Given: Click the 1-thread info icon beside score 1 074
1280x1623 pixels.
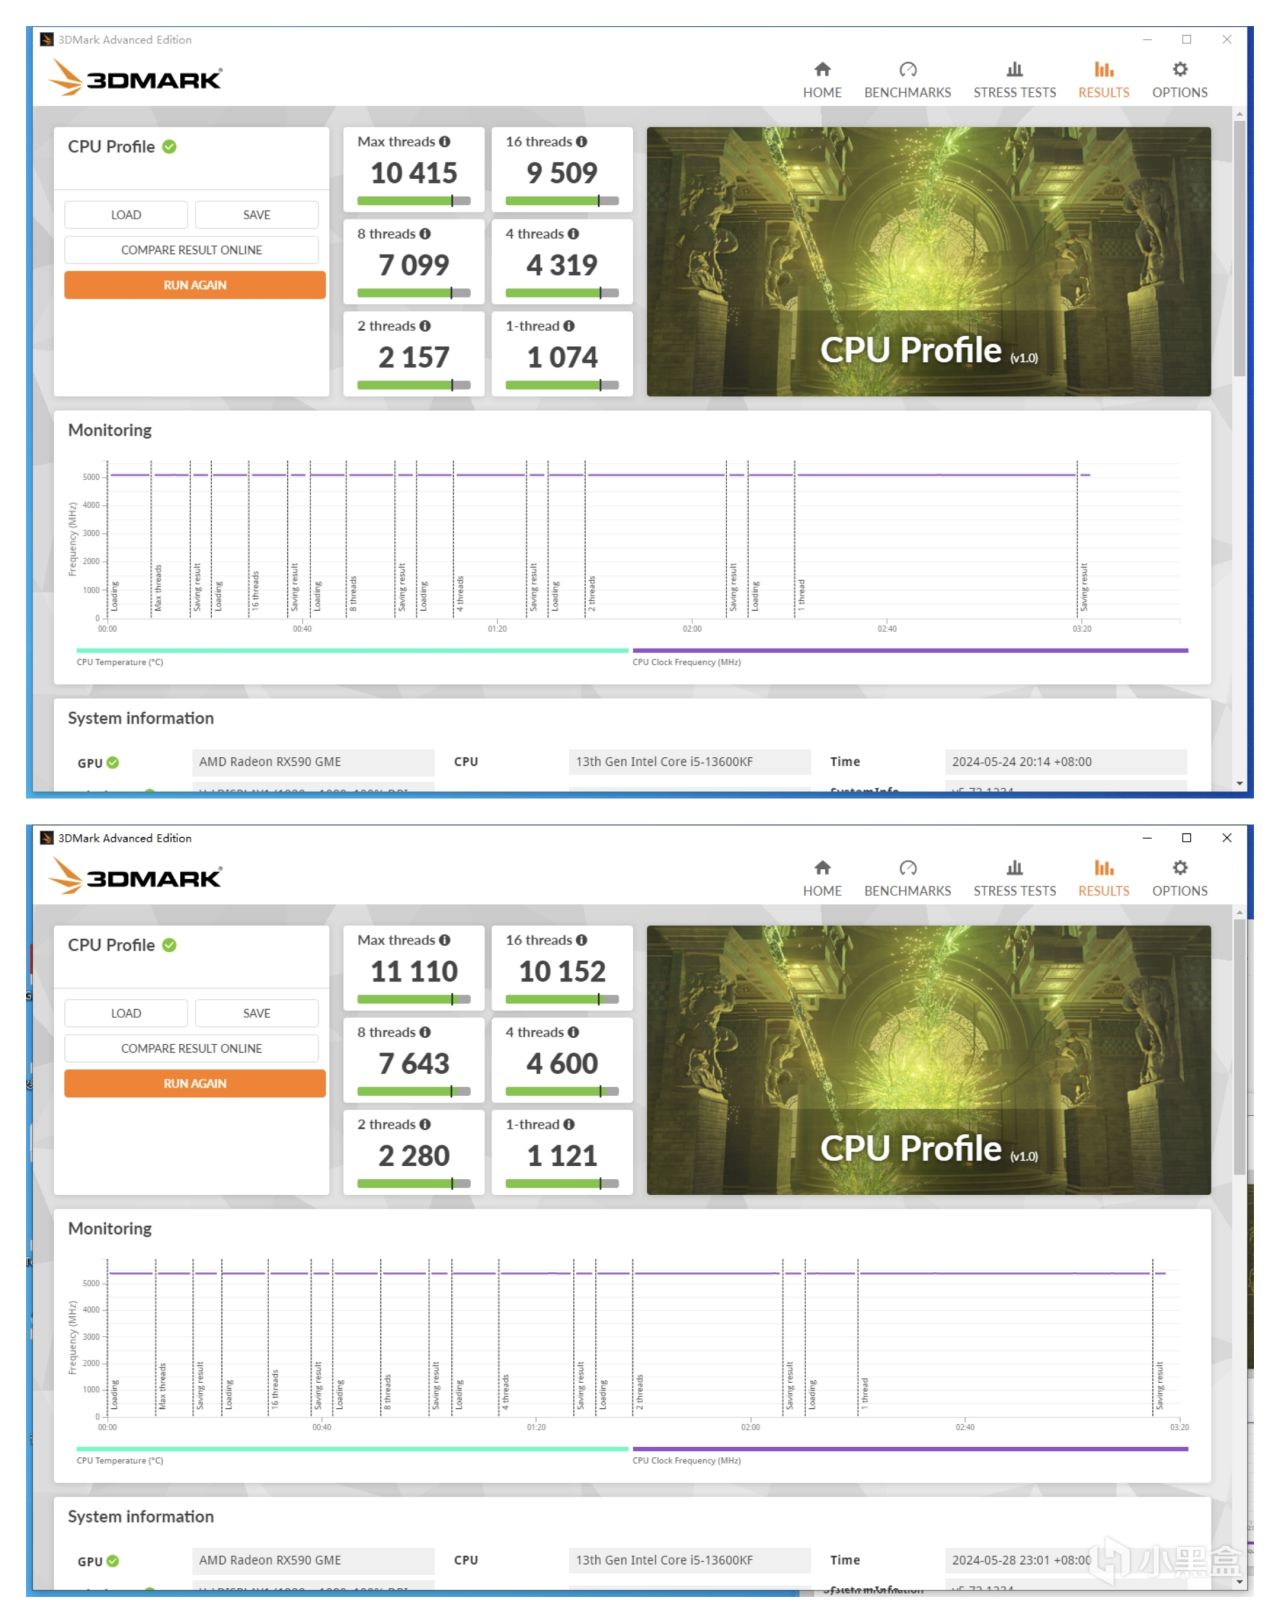Looking at the screenshot, I should [x=569, y=326].
